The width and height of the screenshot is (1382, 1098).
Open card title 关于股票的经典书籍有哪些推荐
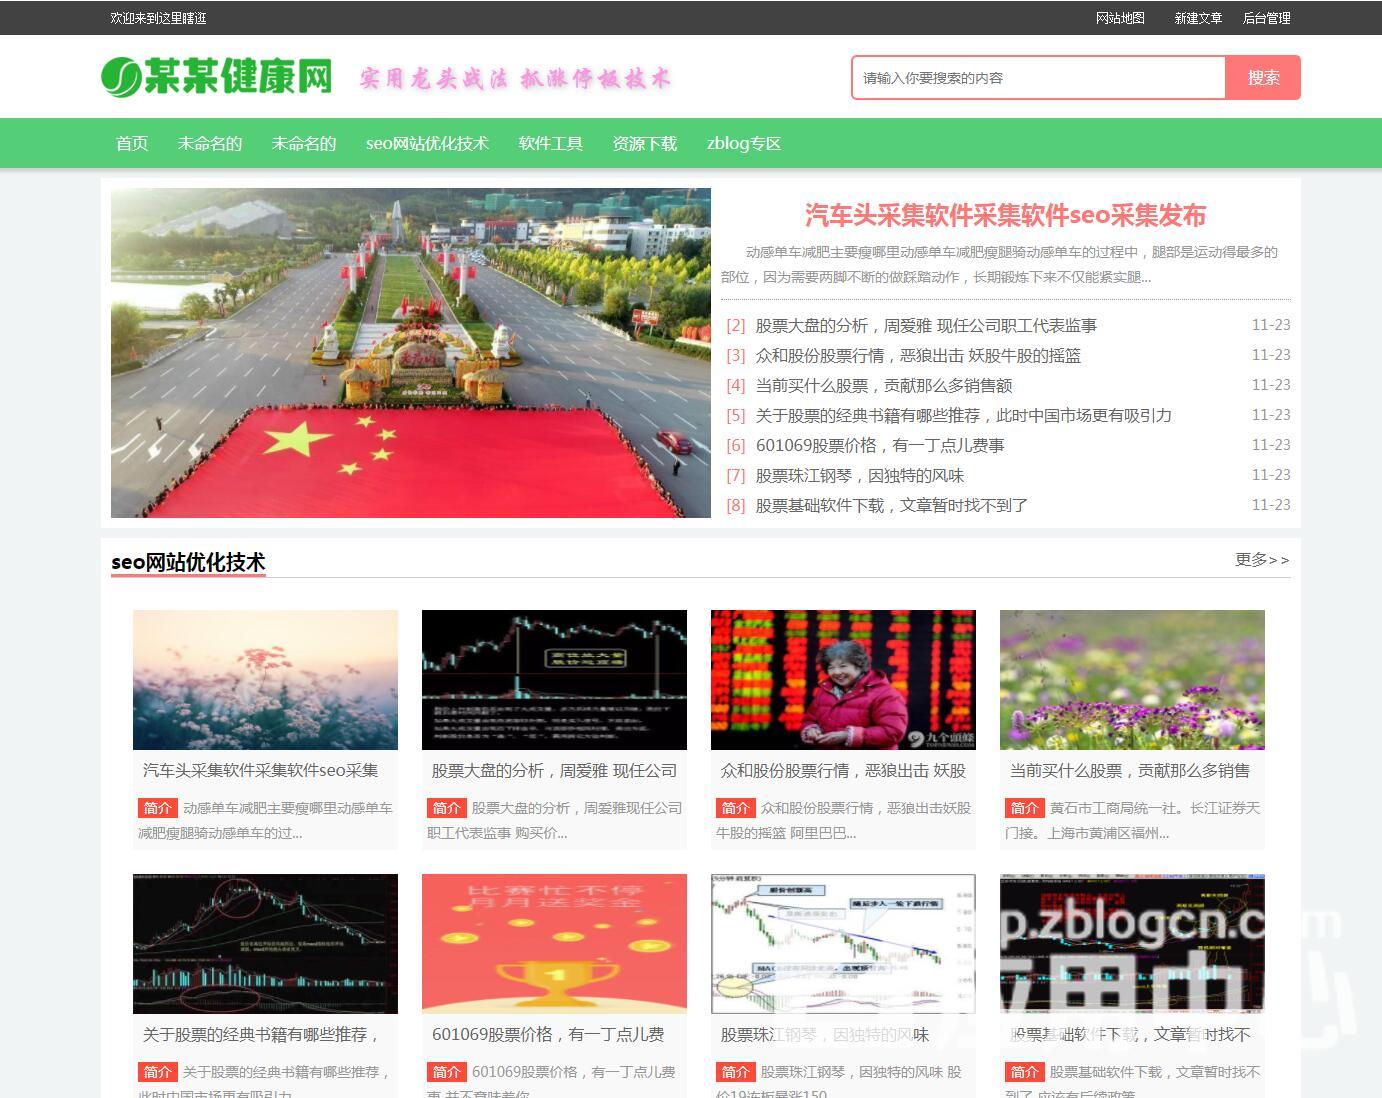[261, 1034]
